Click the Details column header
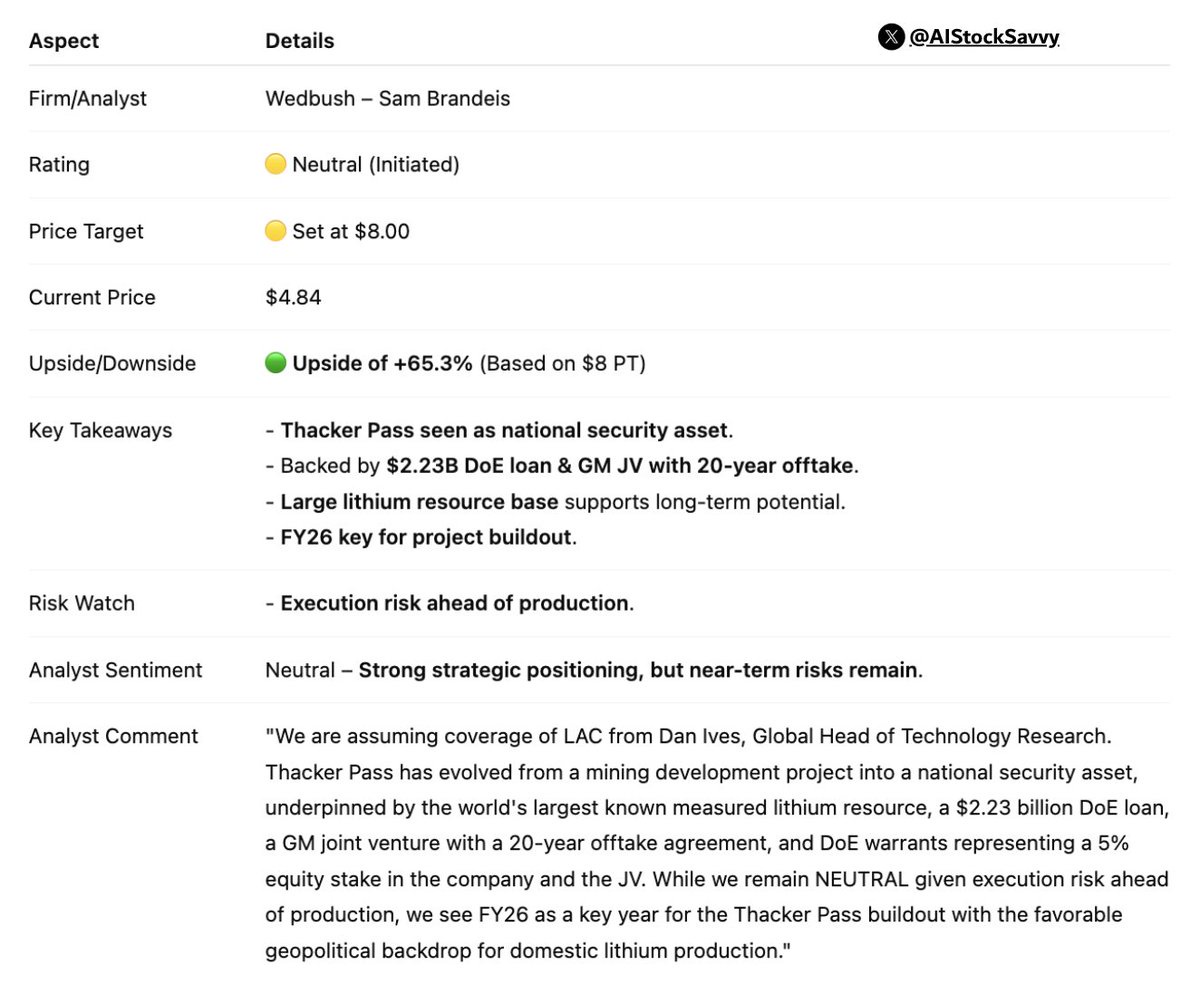 pos(299,41)
